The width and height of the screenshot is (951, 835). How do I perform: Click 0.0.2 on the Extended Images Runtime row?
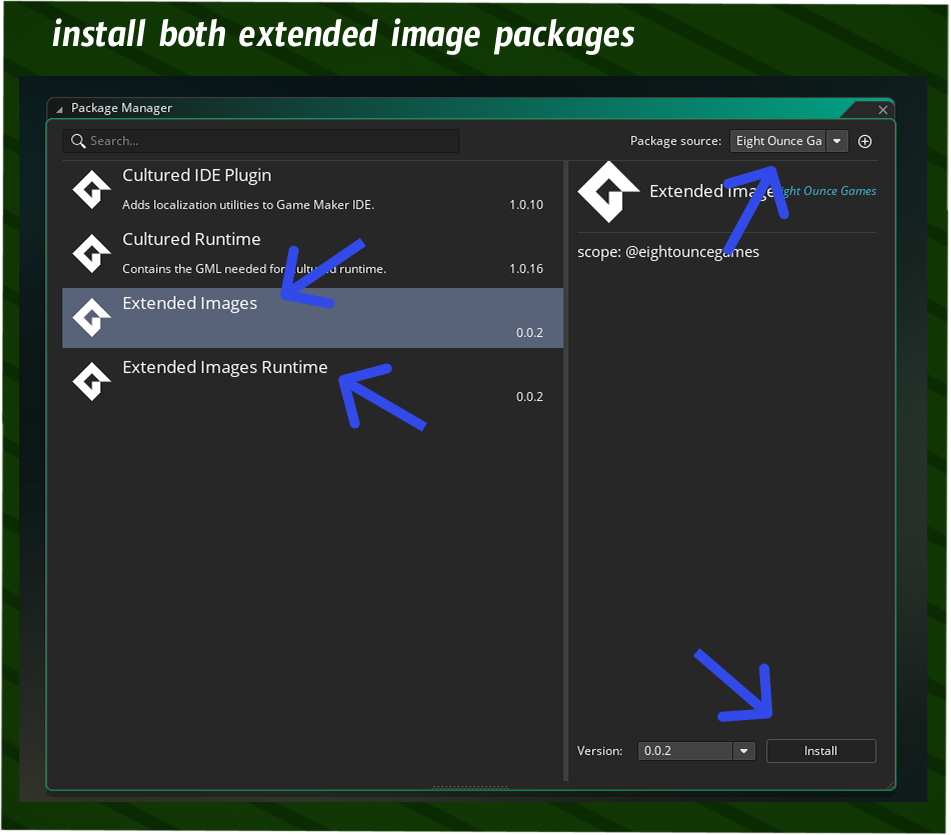click(x=529, y=397)
